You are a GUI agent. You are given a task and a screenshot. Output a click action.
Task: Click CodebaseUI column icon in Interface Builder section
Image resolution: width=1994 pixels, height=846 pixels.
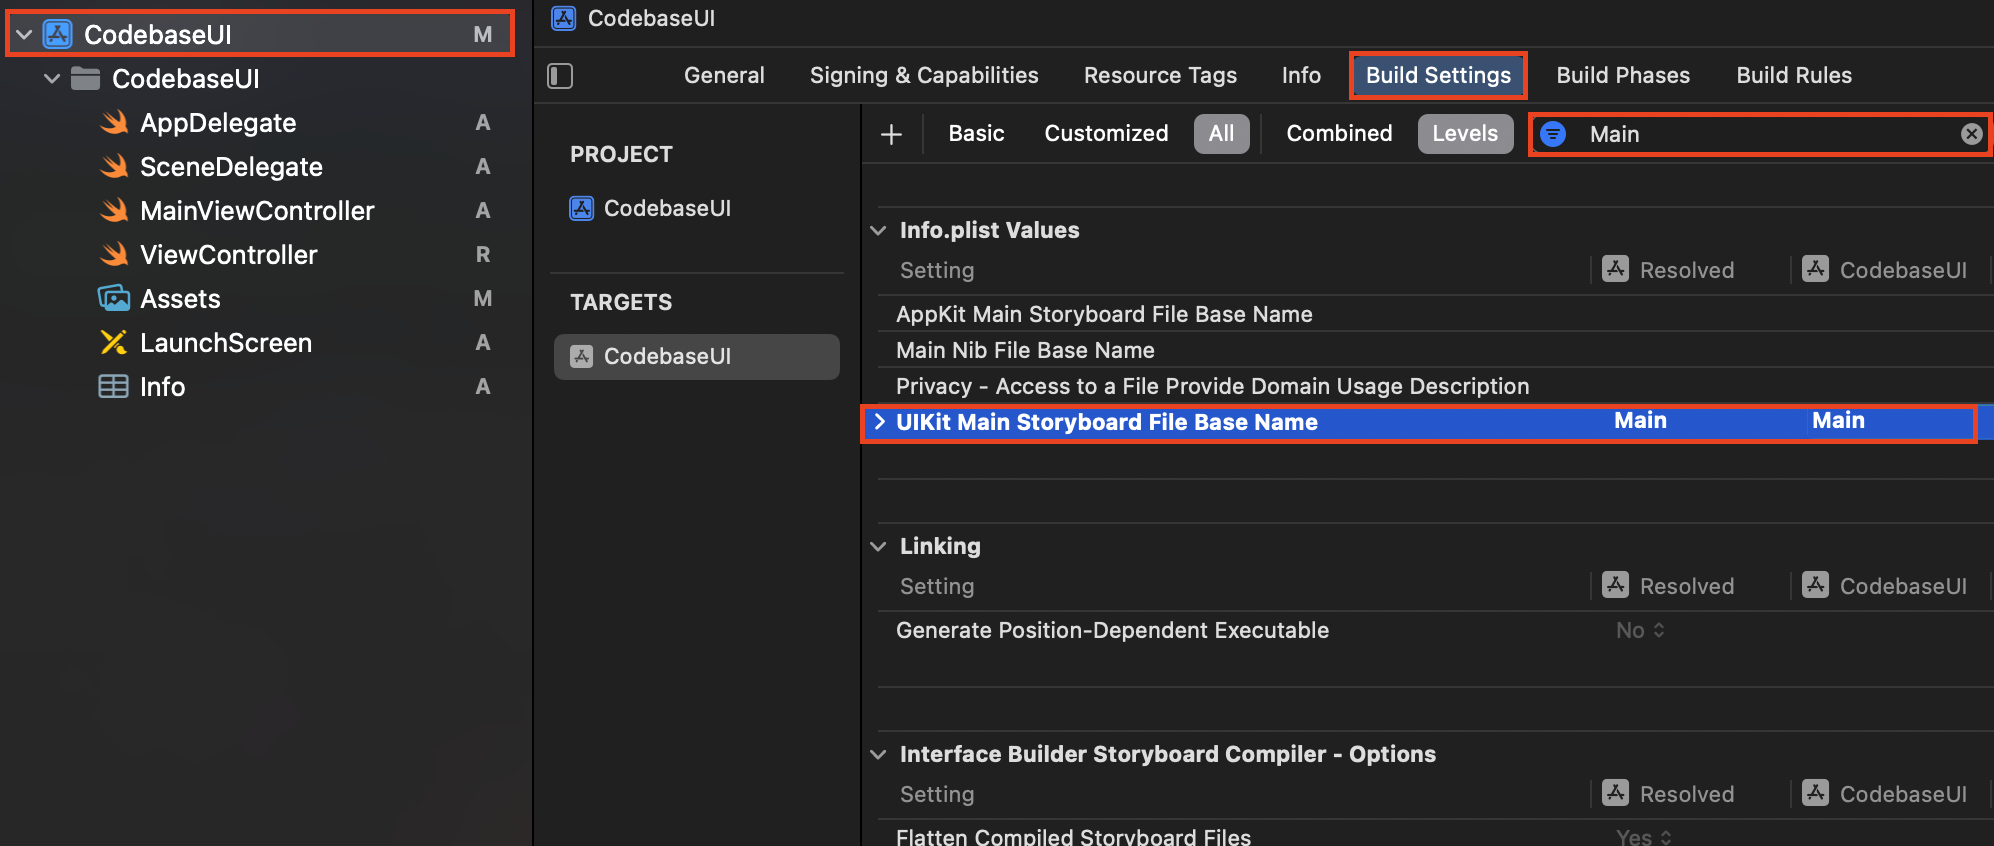tap(1815, 793)
